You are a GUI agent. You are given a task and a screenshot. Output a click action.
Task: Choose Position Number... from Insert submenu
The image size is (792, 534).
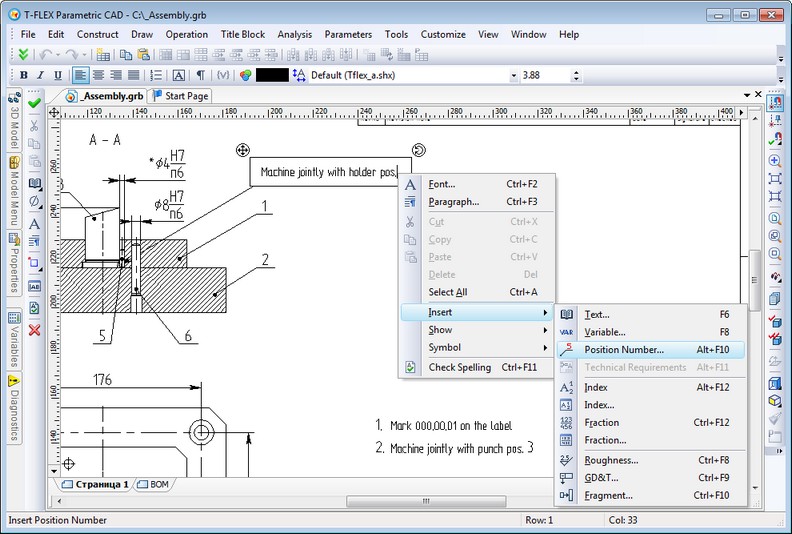(624, 350)
